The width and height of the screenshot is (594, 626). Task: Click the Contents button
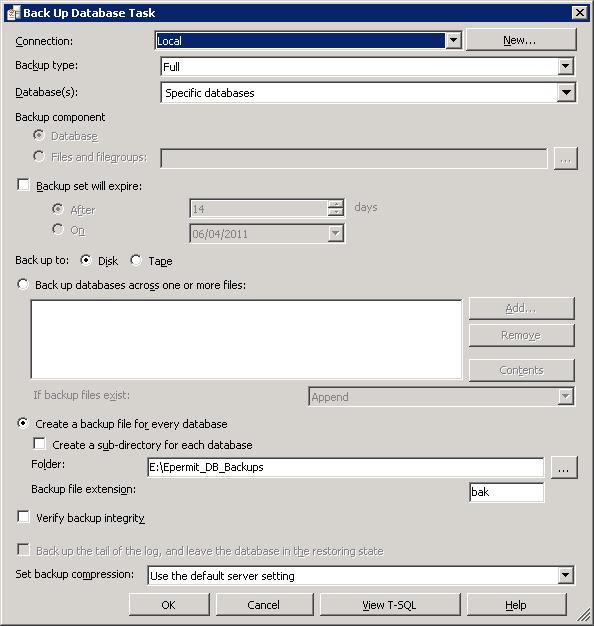click(521, 370)
